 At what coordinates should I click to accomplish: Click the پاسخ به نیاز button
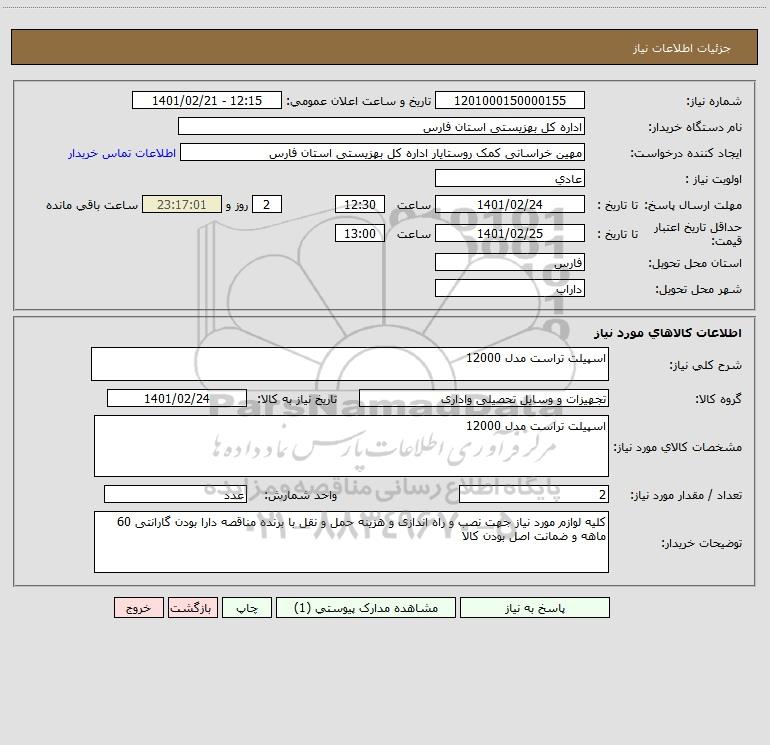click(535, 607)
